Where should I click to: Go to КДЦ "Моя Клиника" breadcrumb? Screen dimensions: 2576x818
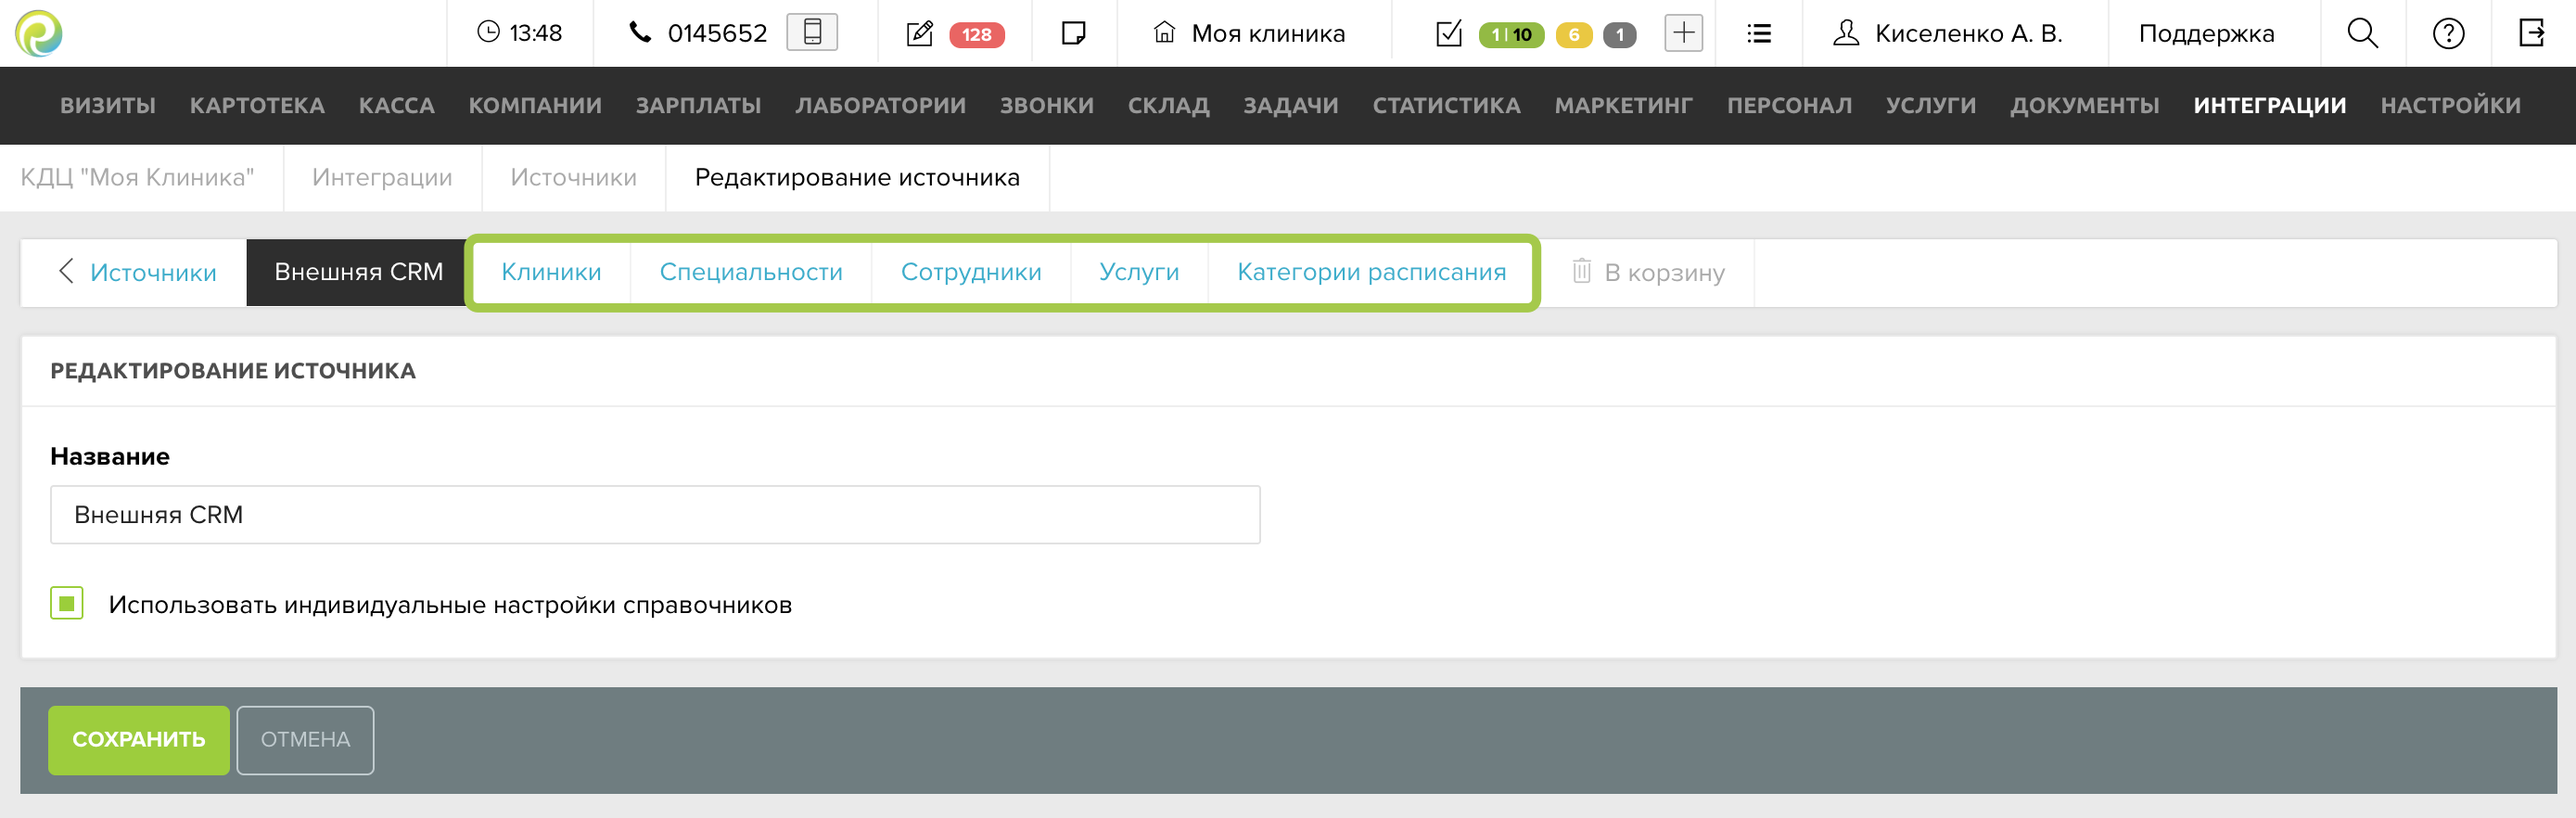pos(138,177)
